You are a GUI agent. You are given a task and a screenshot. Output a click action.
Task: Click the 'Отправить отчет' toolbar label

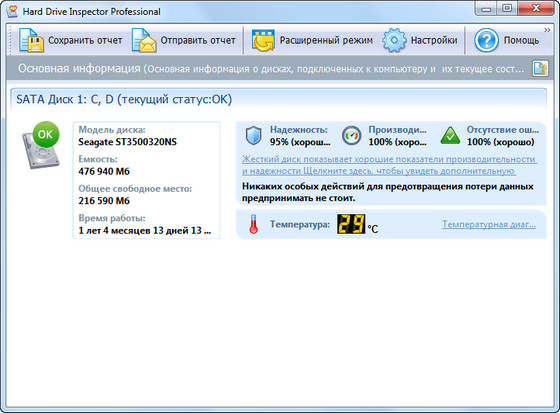tap(198, 40)
